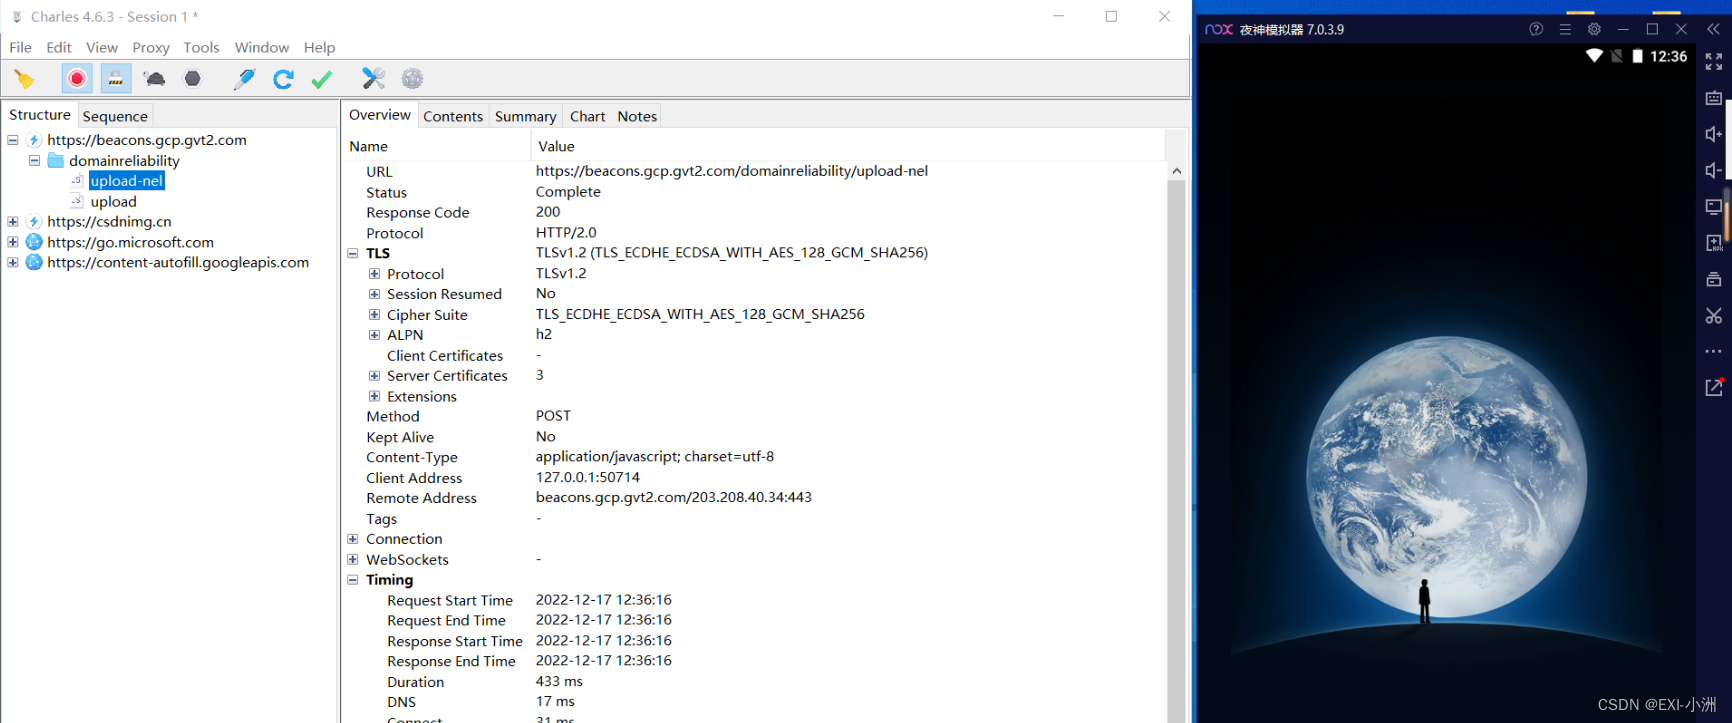Collapse the Nox sidebar with double-arrow icon
Screen dimensions: 1732x723
pyautogui.click(x=1713, y=29)
